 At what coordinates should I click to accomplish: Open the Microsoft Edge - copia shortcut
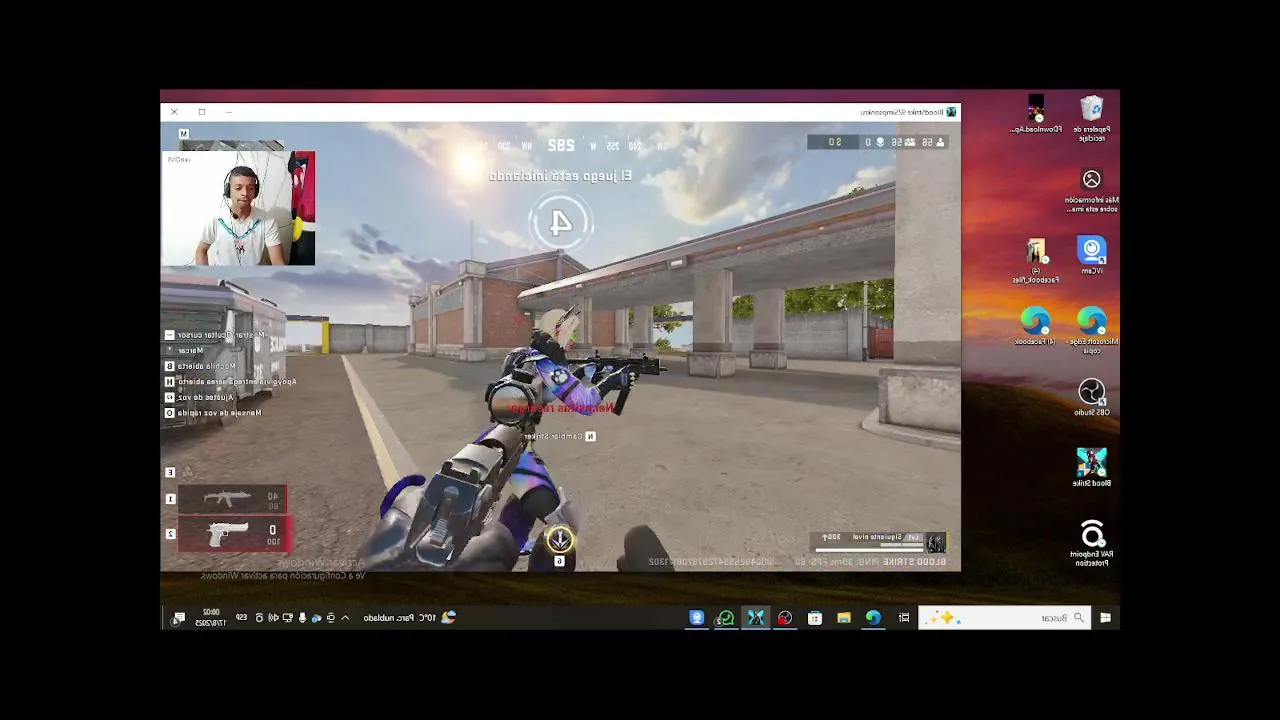(1091, 330)
